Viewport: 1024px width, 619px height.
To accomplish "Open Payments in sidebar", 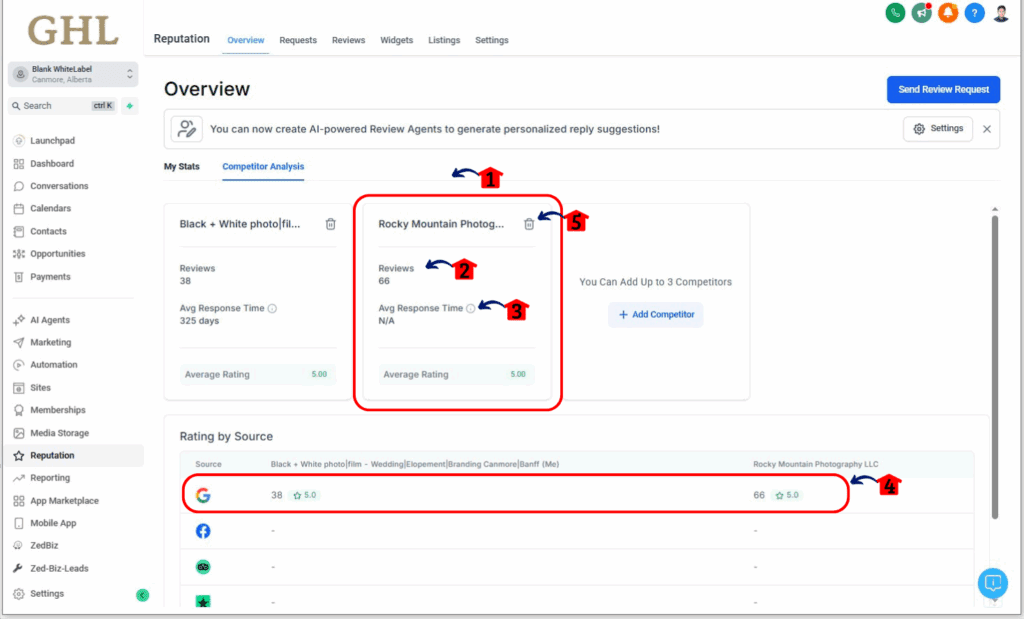I will pyautogui.click(x=50, y=277).
